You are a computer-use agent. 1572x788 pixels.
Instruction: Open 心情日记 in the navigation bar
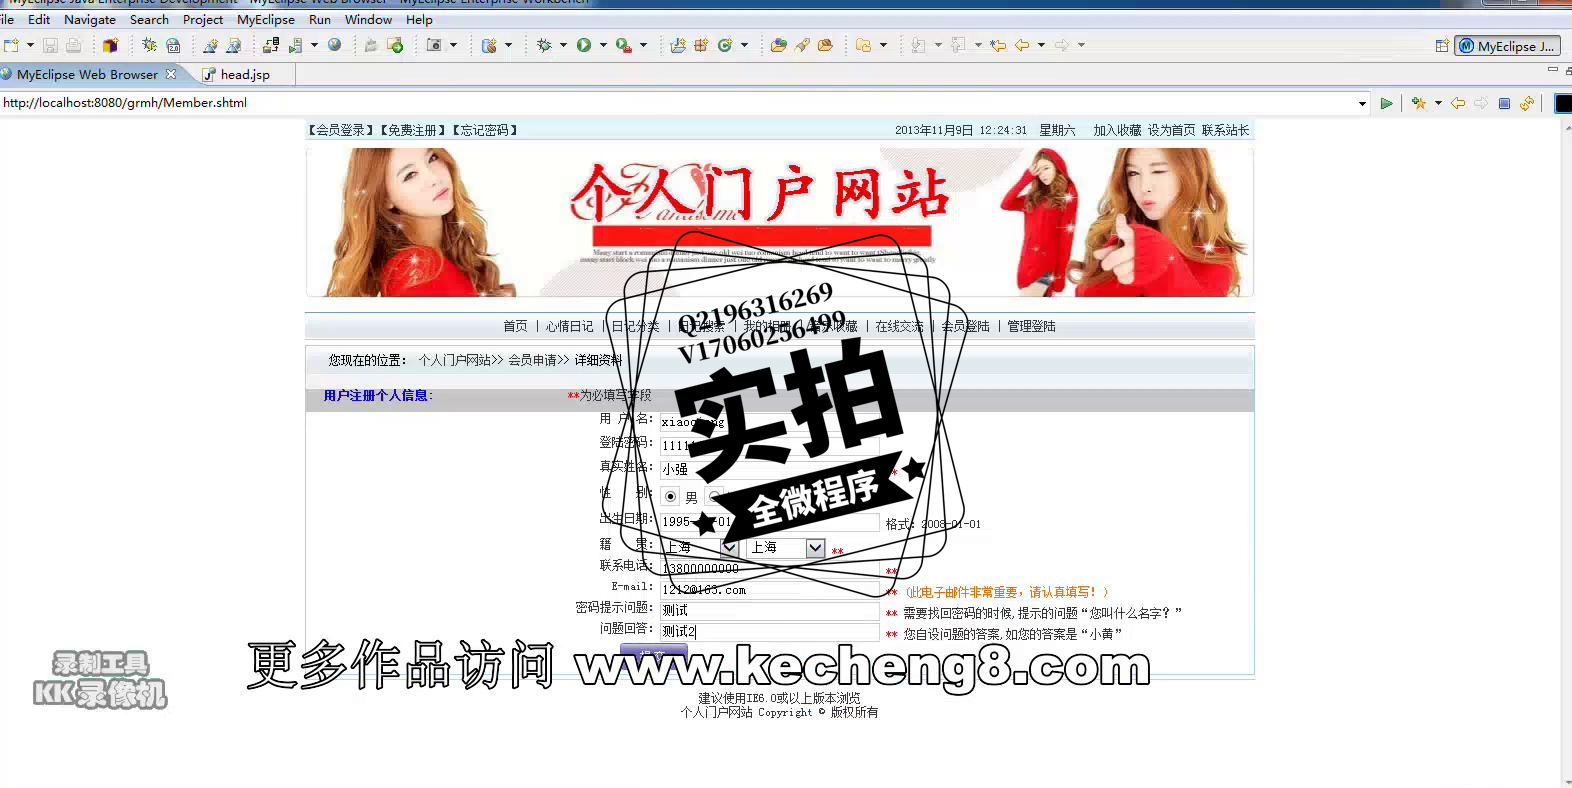point(569,326)
